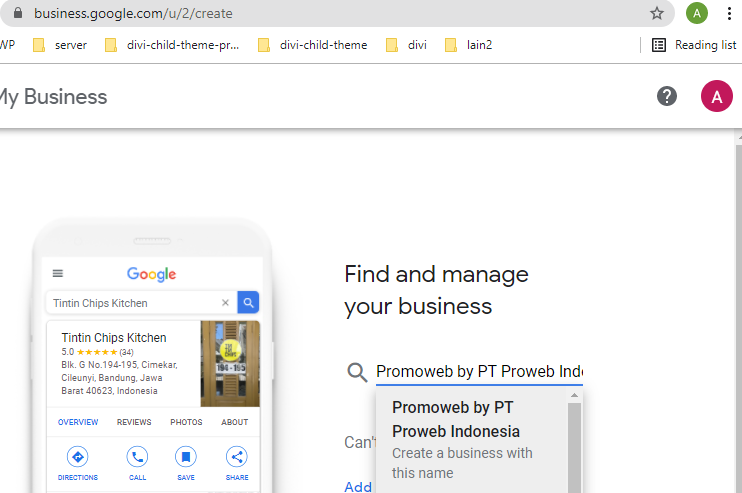Clear the phone mockup search with X

click(225, 303)
